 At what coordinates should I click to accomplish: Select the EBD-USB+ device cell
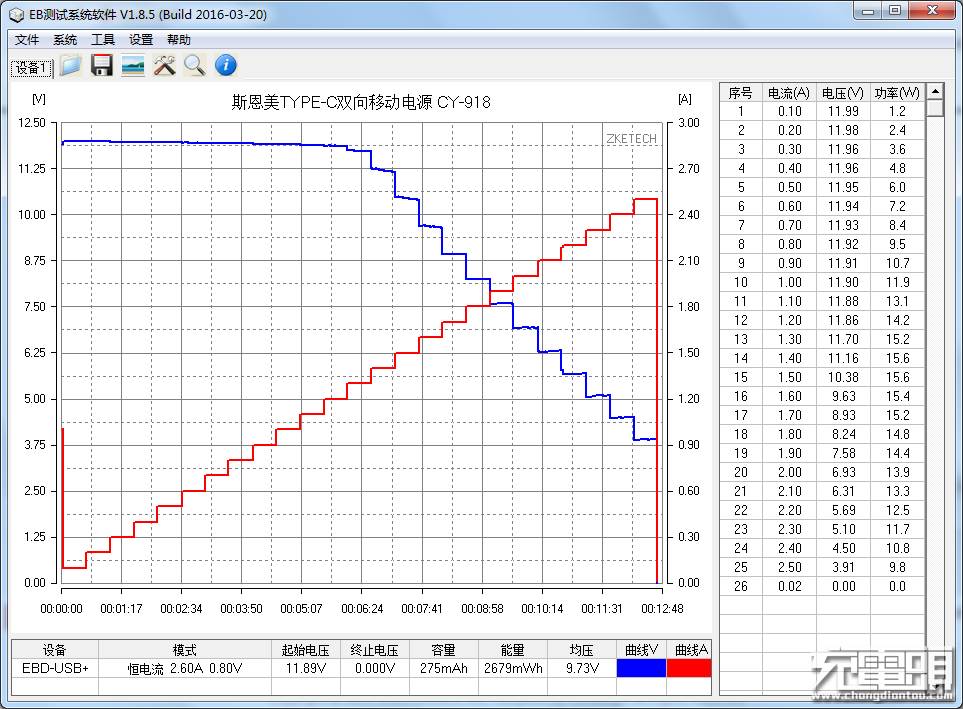tap(55, 668)
